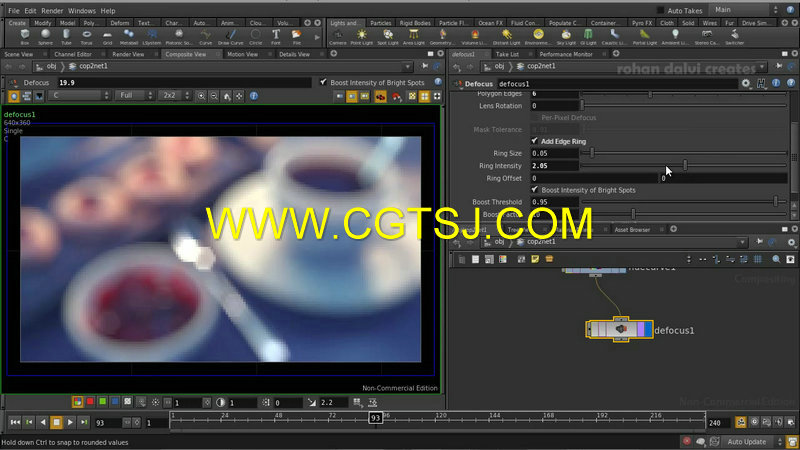Toggle the red channel display
Image resolution: width=800 pixels, height=450 pixels.
[90, 402]
